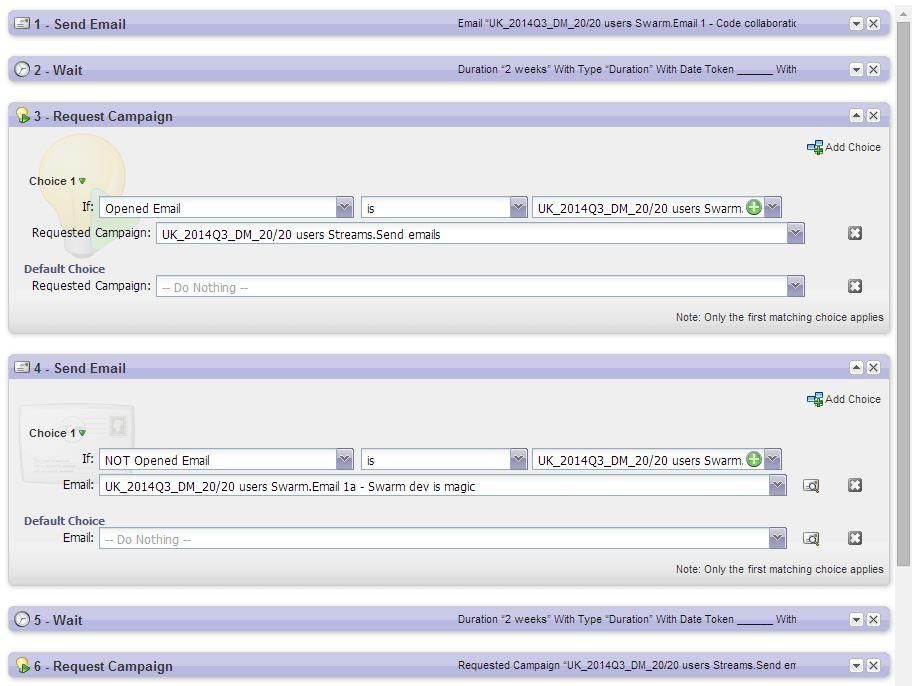Open Requested Campaign 'Streams.Send emails' dropdown
The width and height of the screenshot is (916, 686).
[795, 234]
